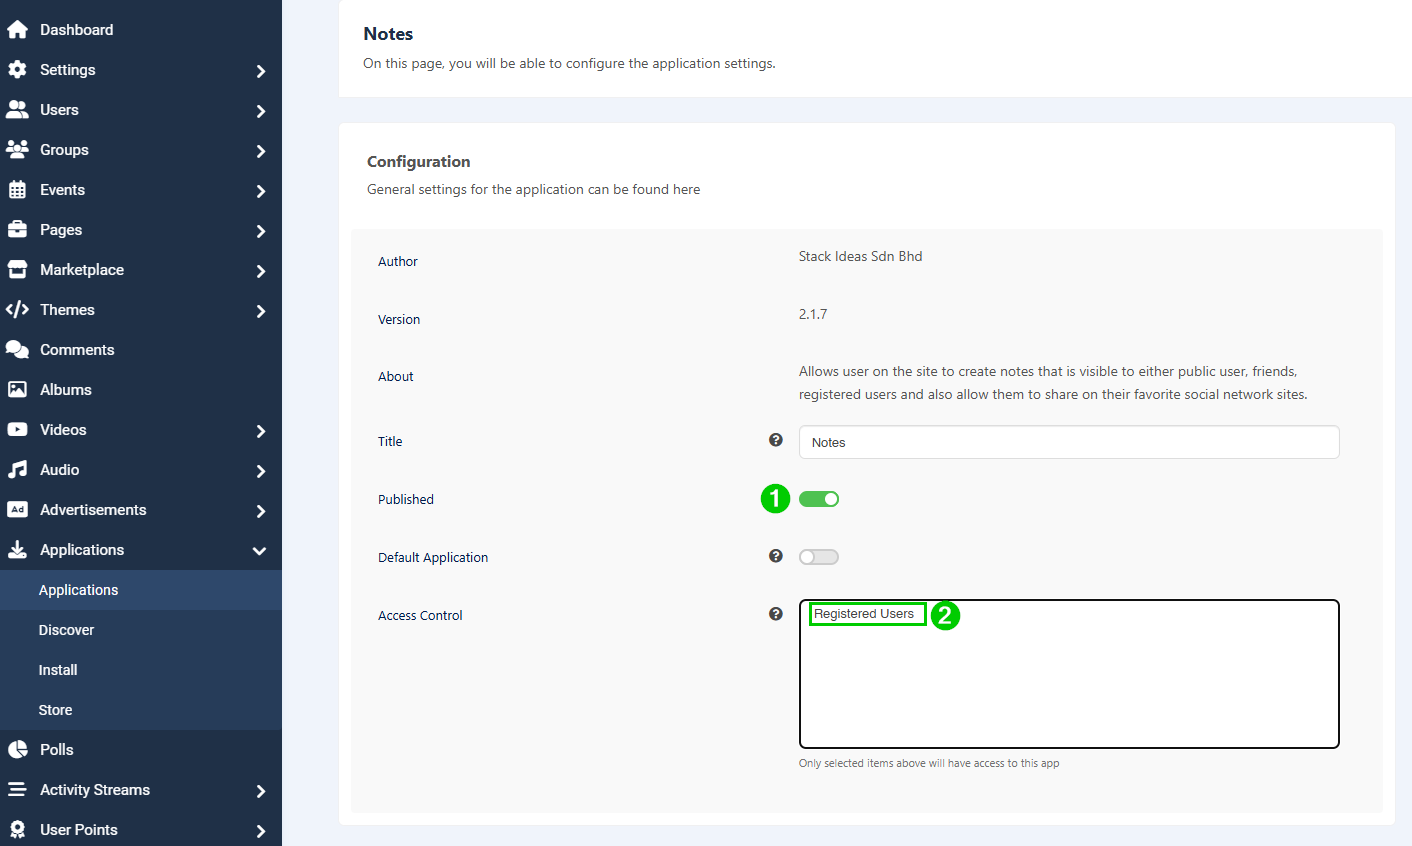This screenshot has width=1412, height=846.
Task: Click the Videos play icon
Action: pos(17,429)
